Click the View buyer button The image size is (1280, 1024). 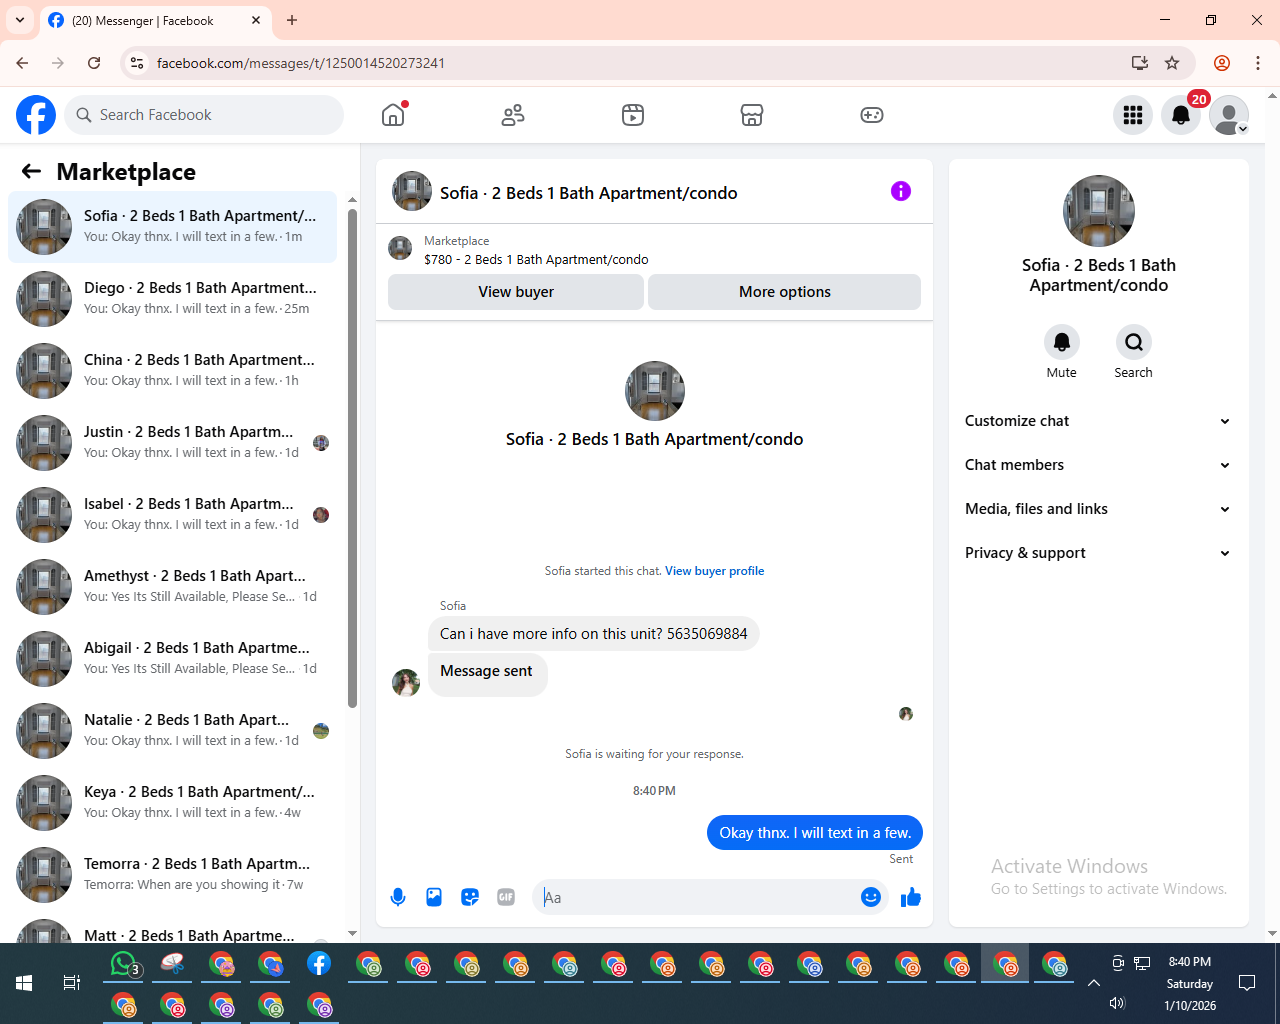tap(516, 292)
